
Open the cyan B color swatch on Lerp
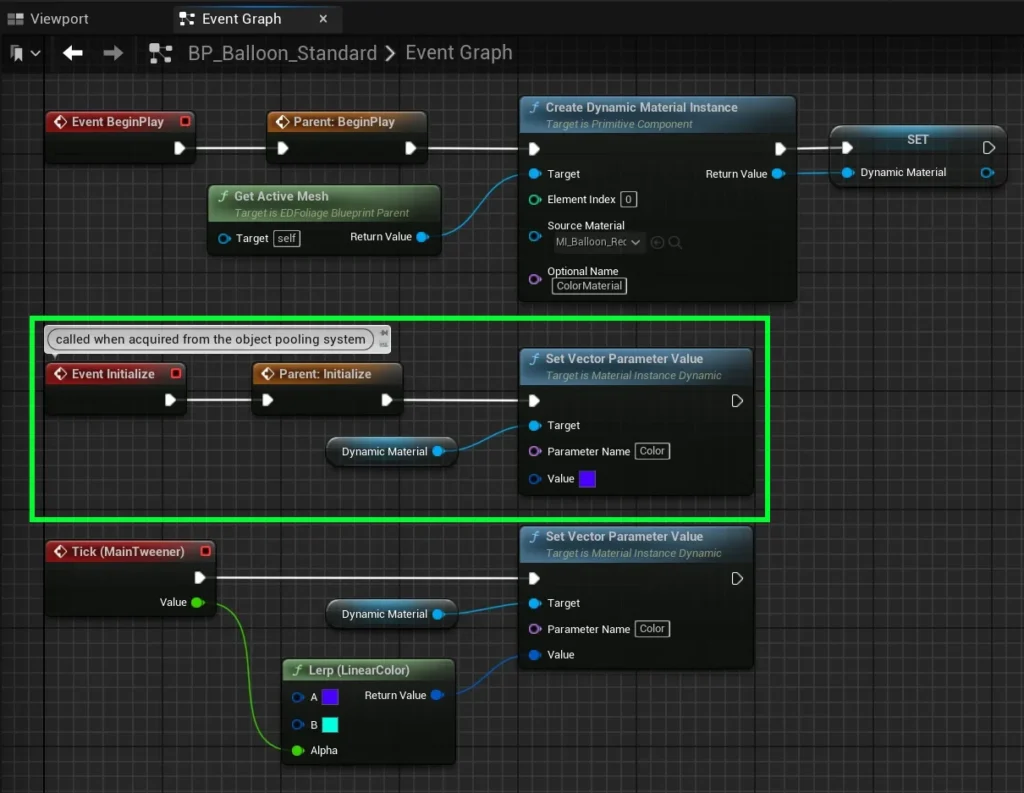[330, 725]
